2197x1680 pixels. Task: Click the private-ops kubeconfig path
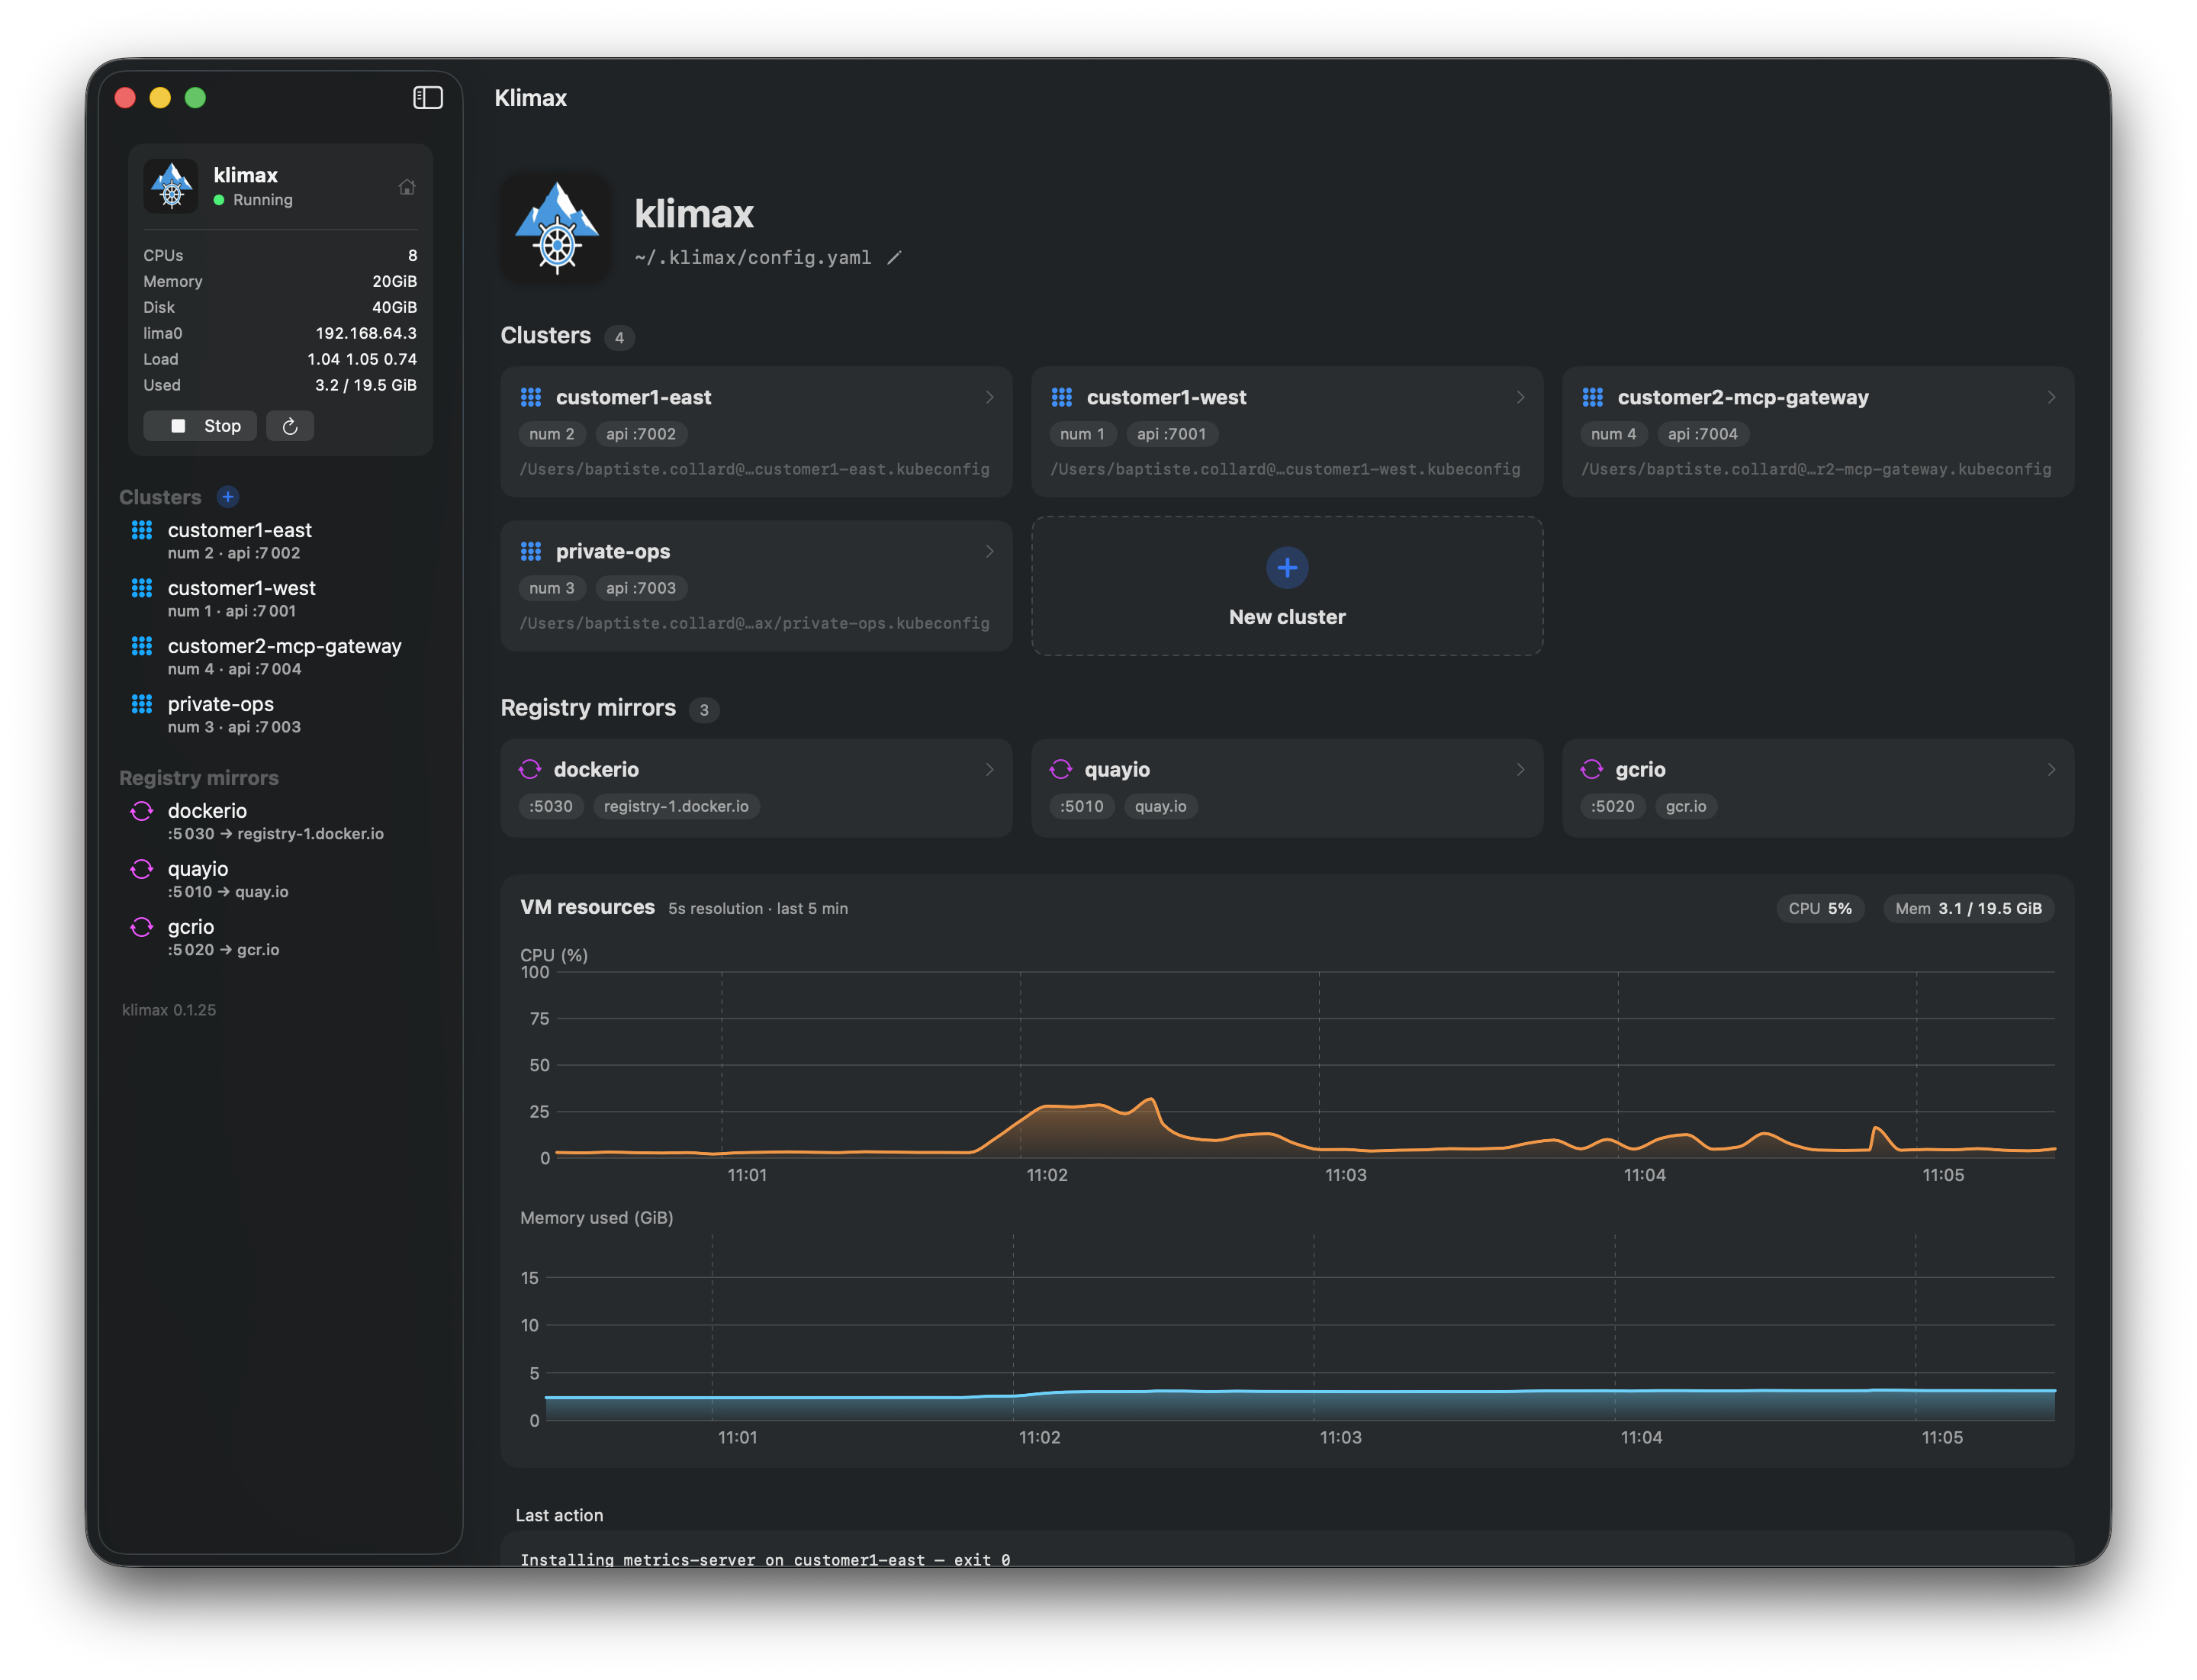pos(755,623)
